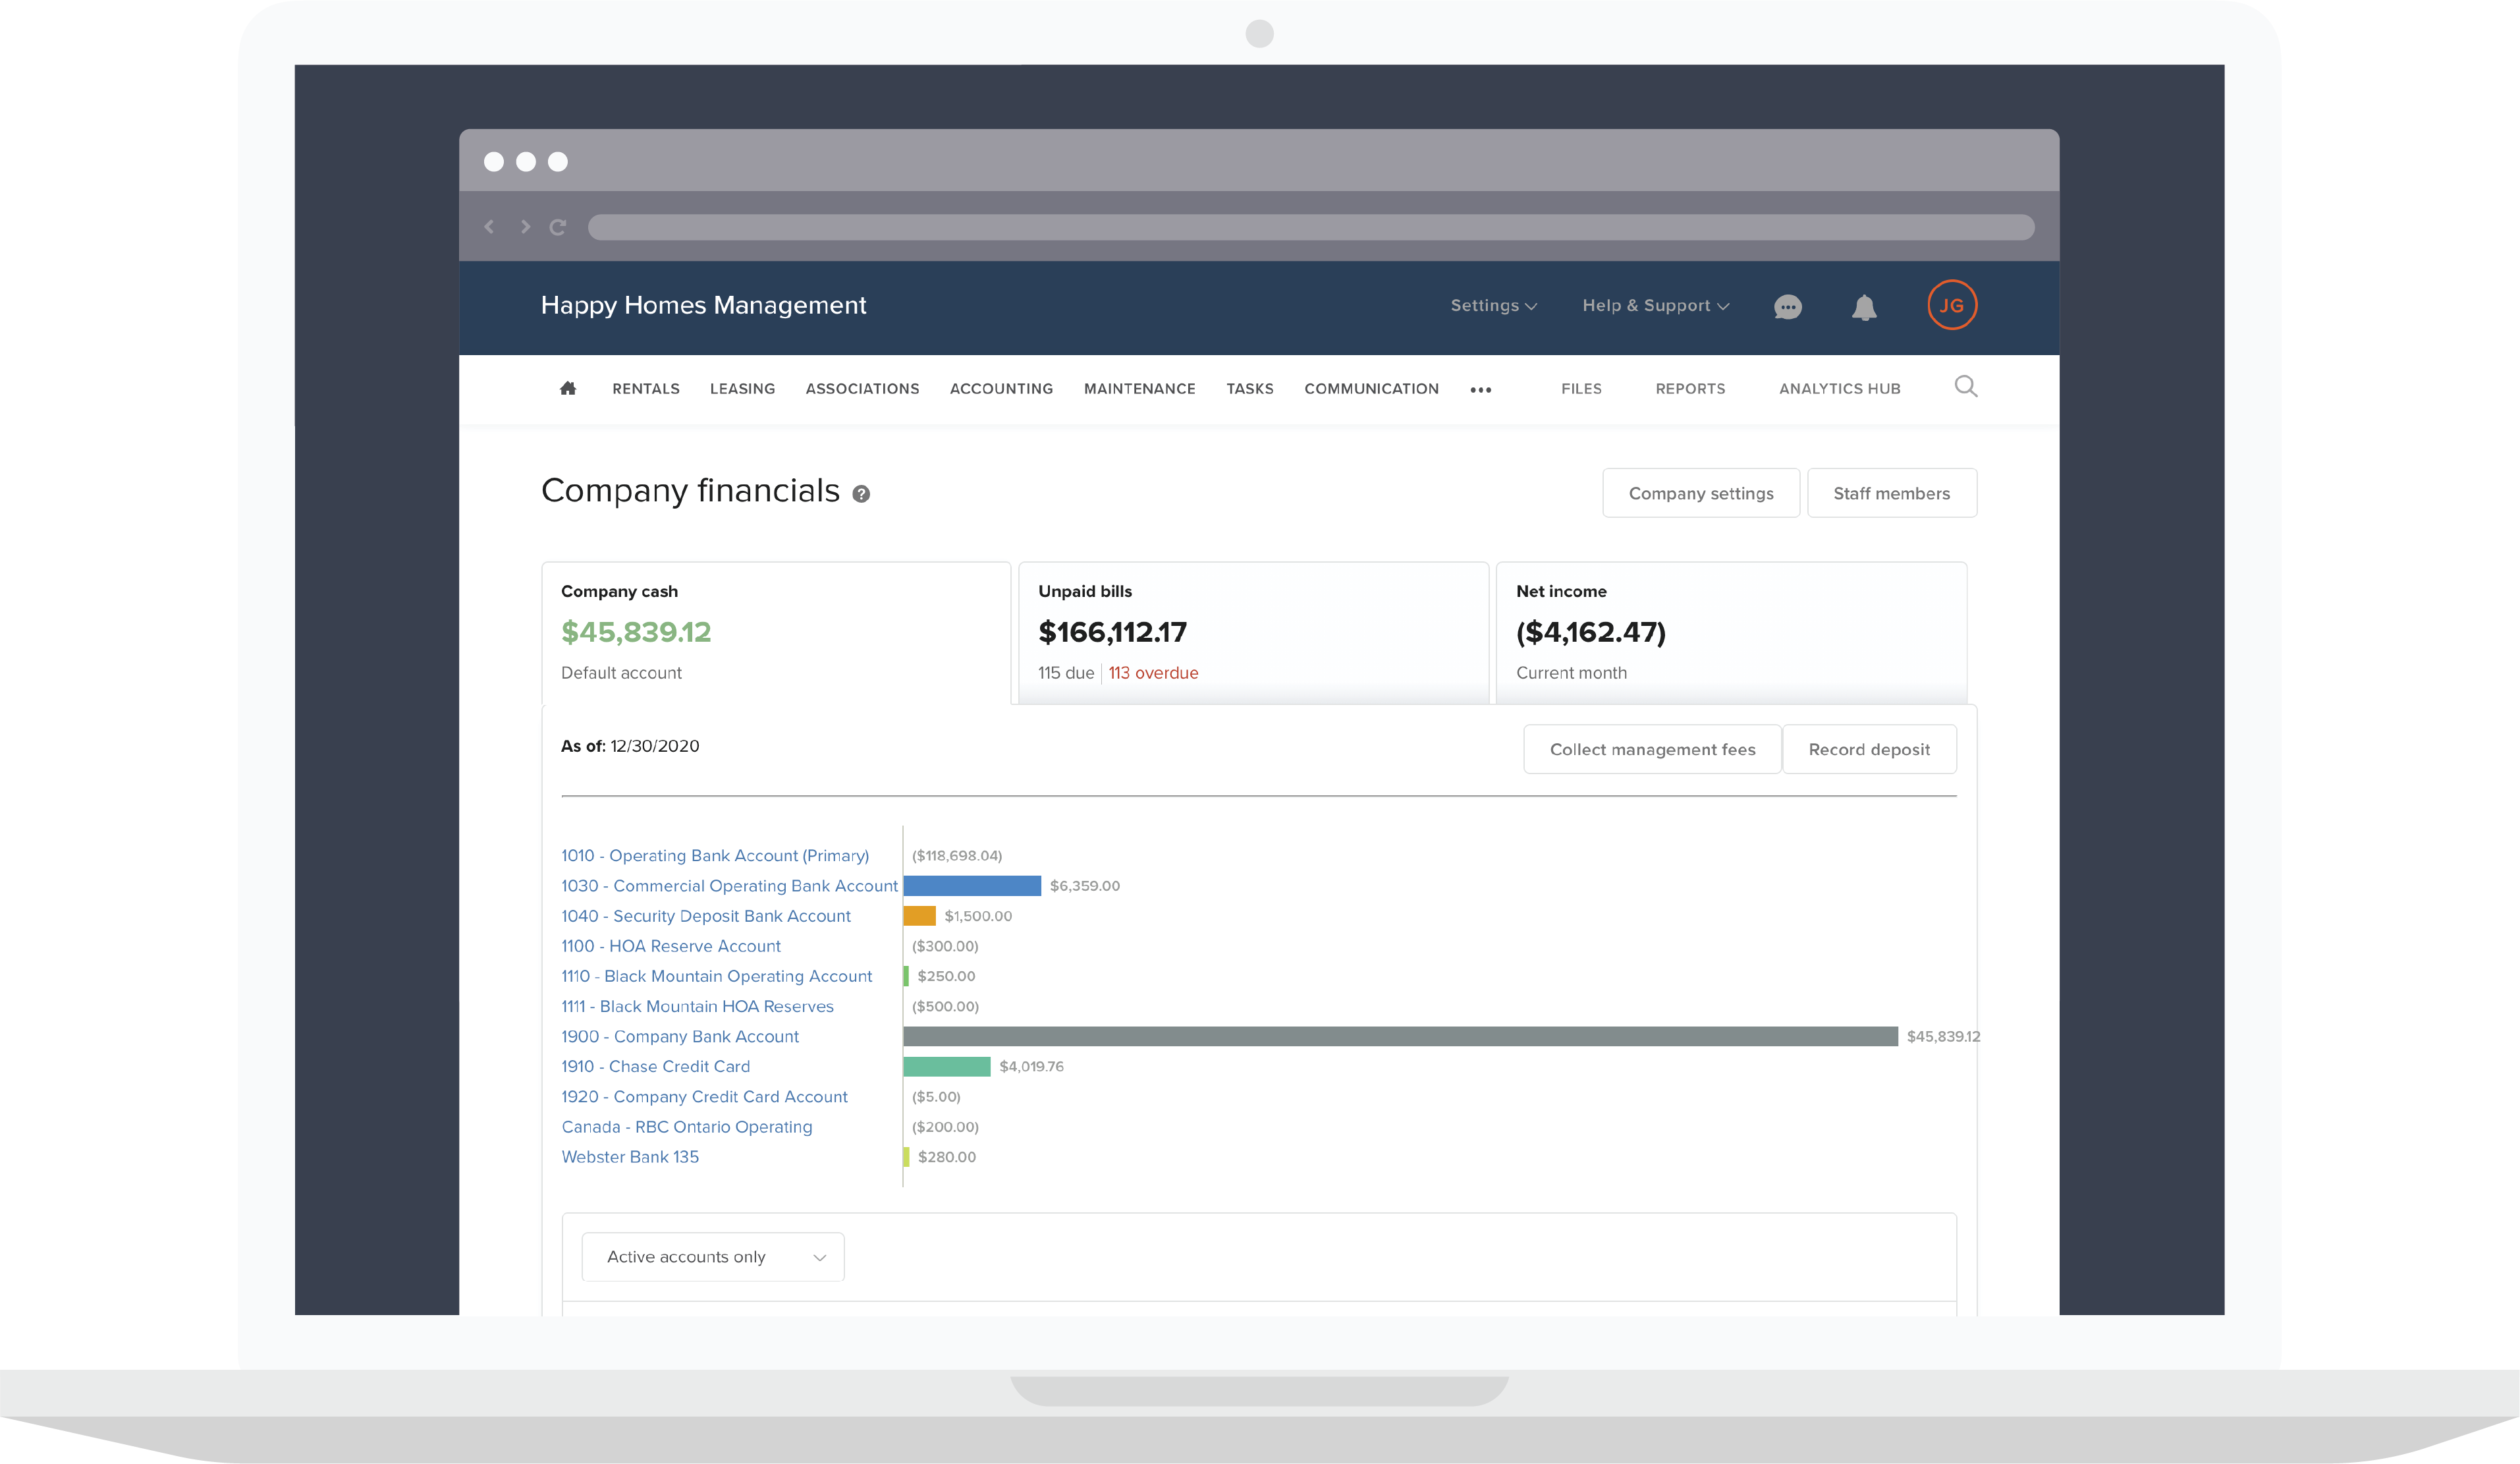Click the gray $45,839.12 chart bar
Screen dimensions: 2520x1464
[1400, 1037]
